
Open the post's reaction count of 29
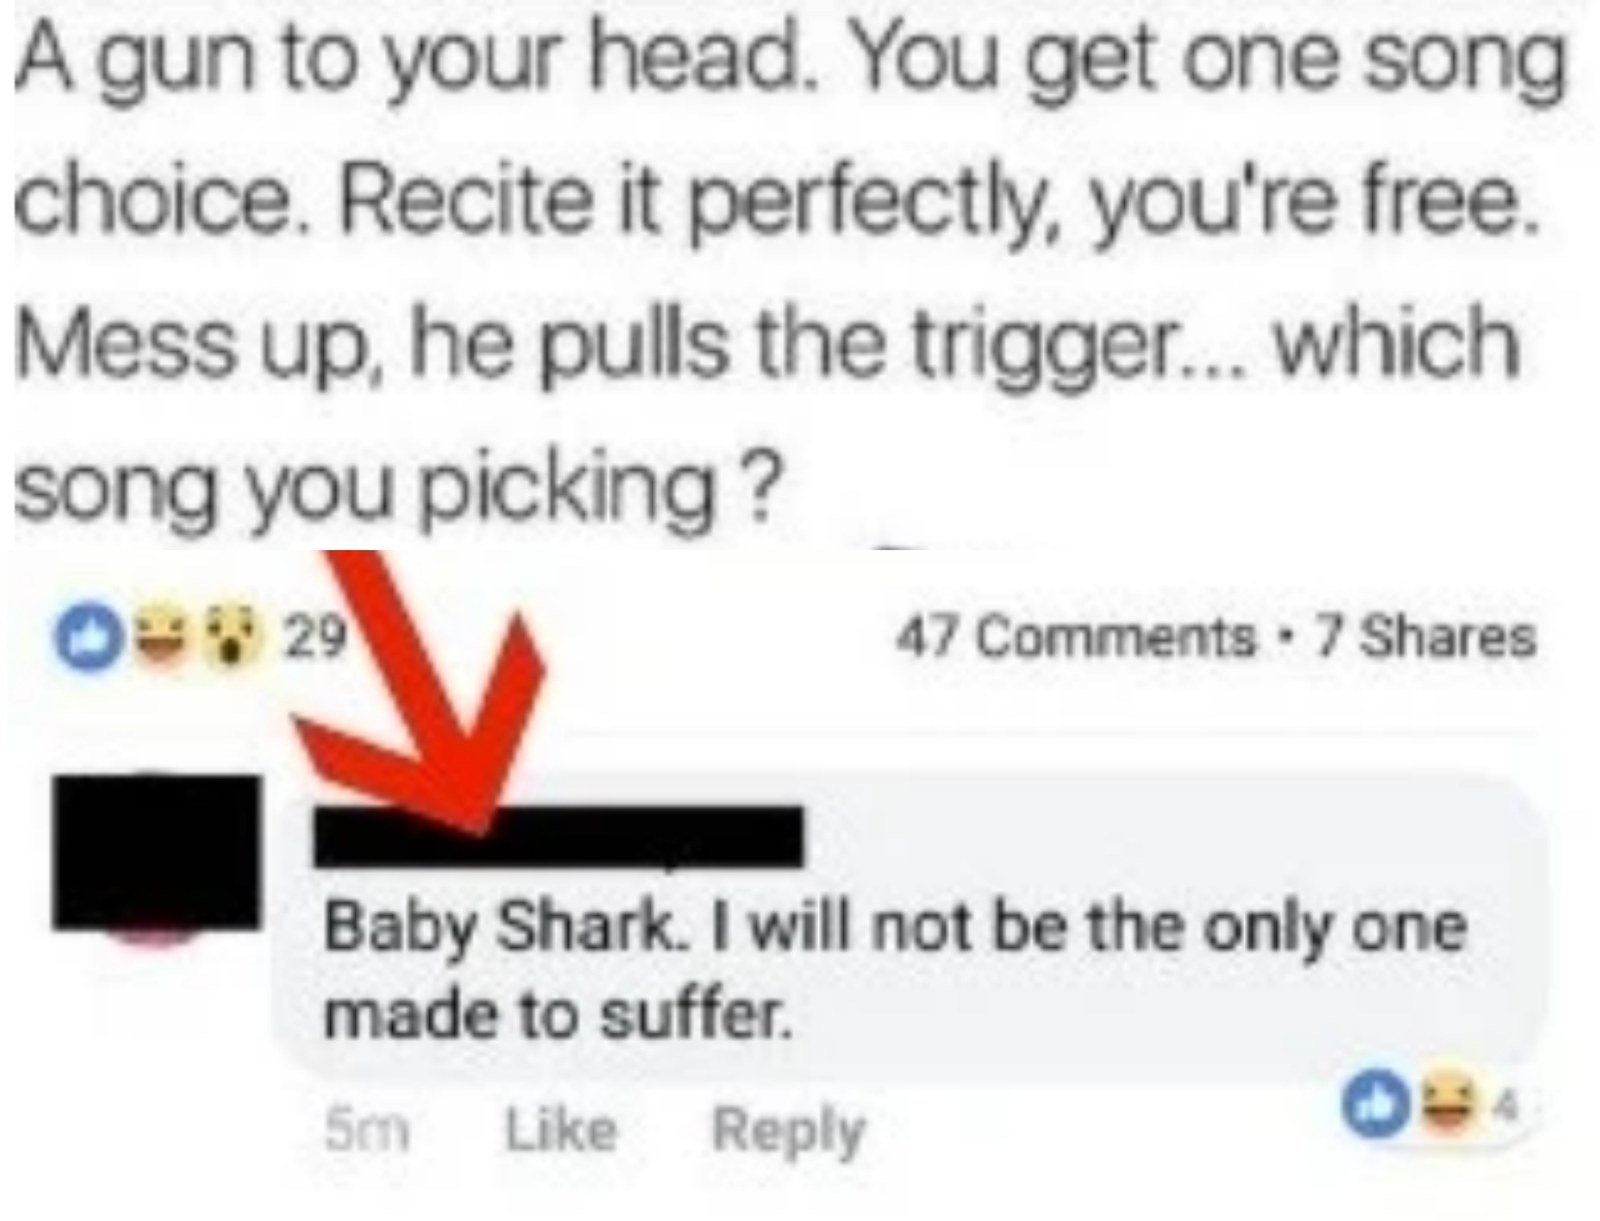coord(317,634)
